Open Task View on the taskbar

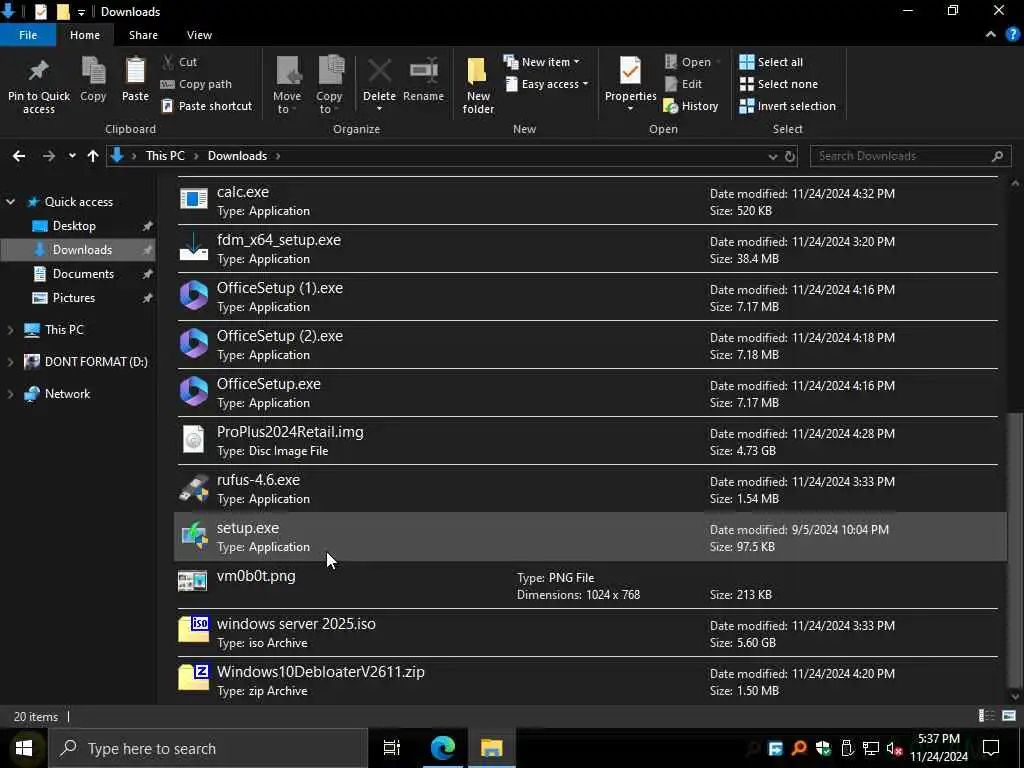coord(392,748)
